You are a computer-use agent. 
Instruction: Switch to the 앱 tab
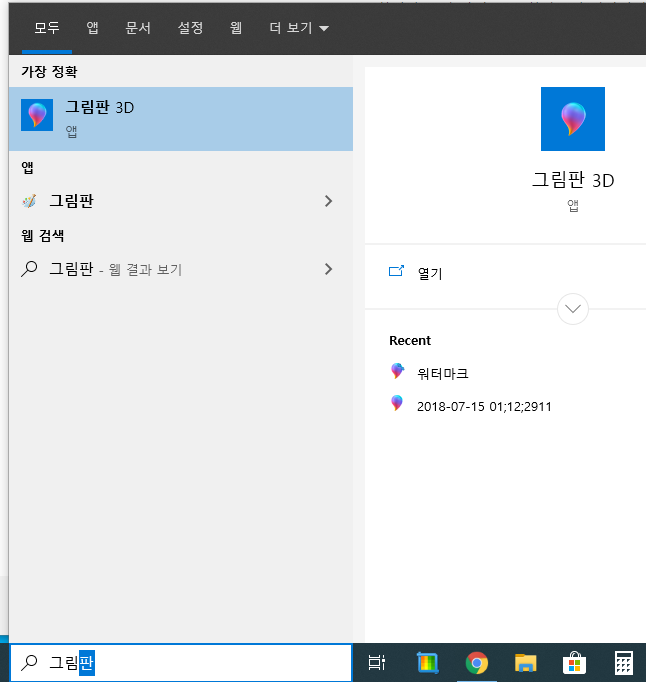point(92,28)
